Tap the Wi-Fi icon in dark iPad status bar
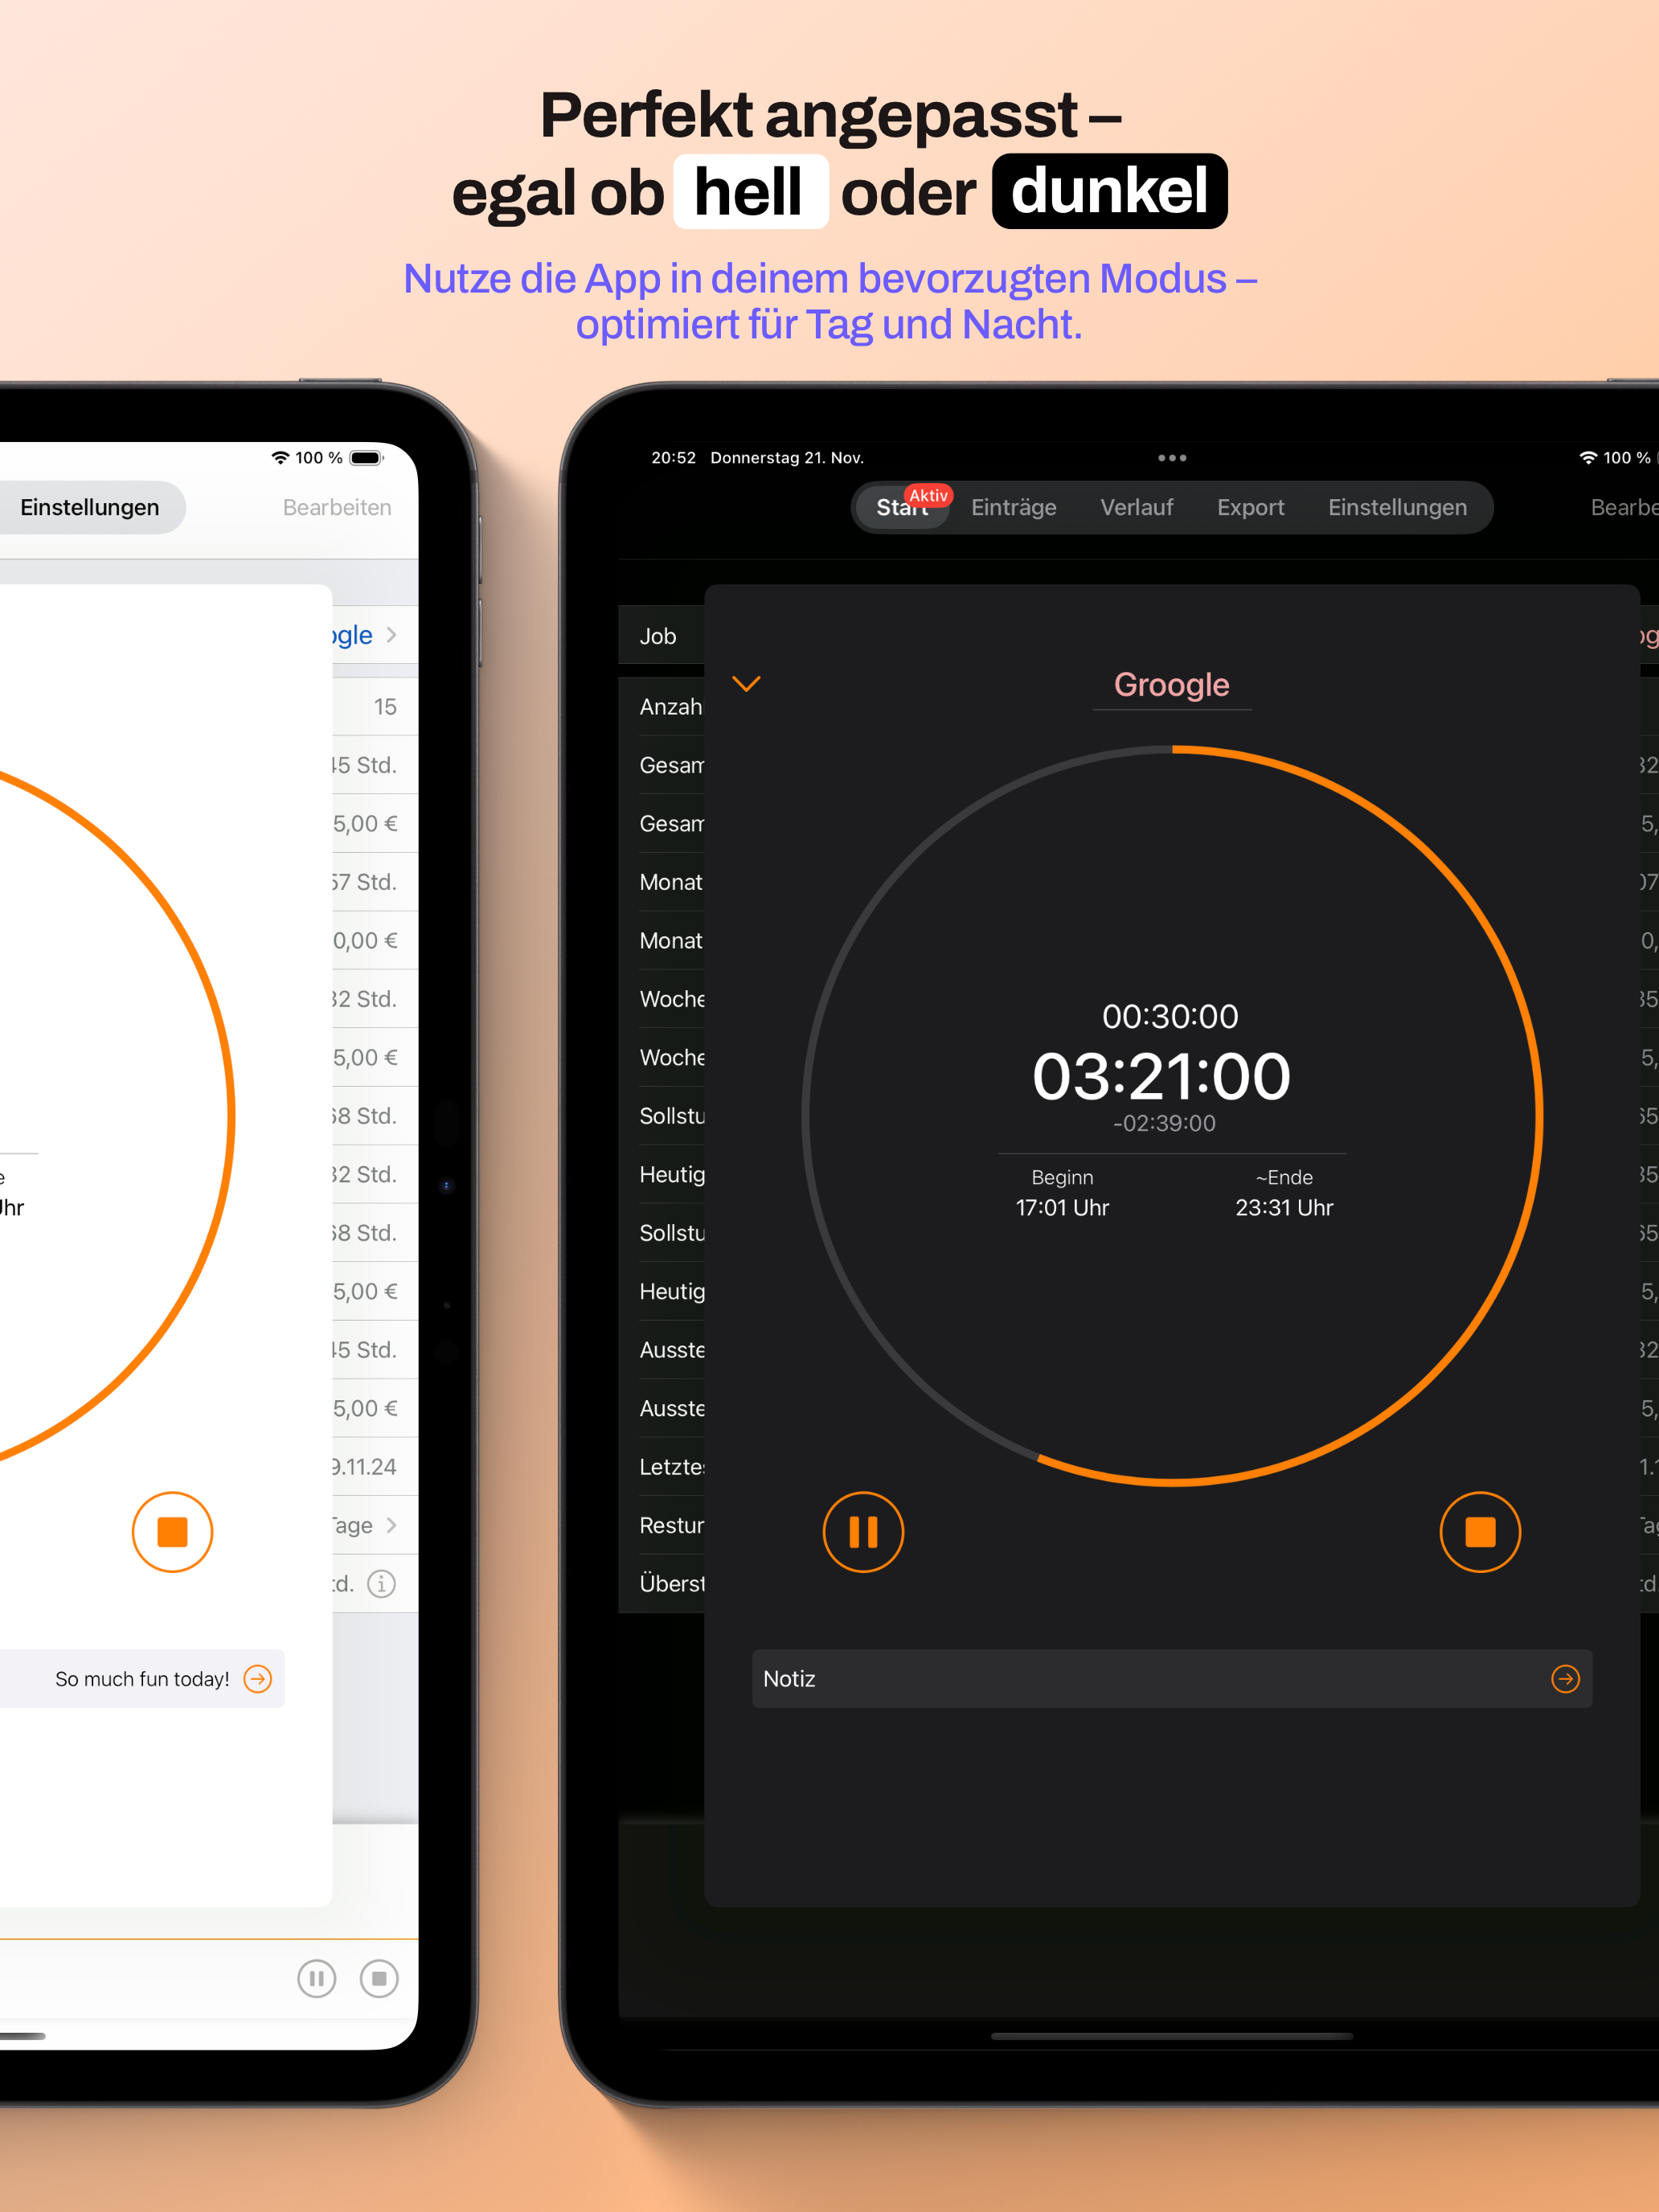The height and width of the screenshot is (2212, 1659). (x=1588, y=458)
